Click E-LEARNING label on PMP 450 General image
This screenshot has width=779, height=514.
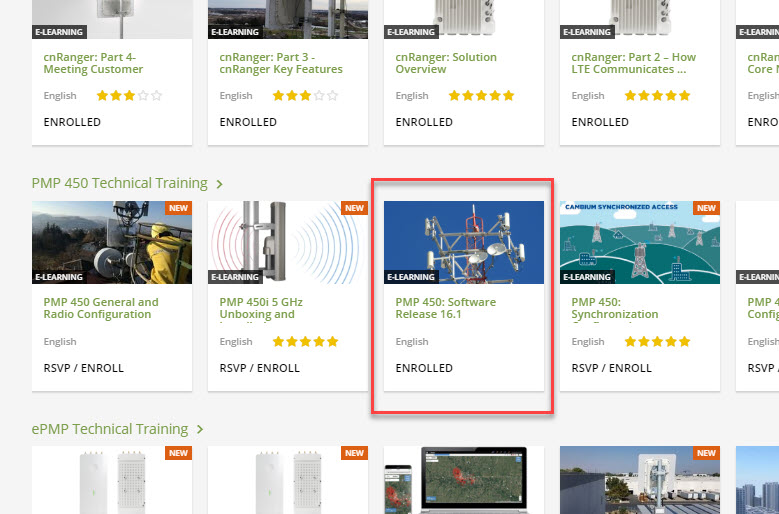59,277
